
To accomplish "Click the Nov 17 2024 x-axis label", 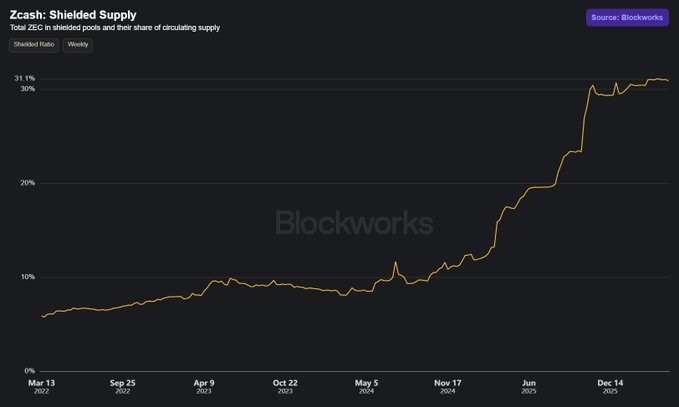I will click(x=448, y=386).
